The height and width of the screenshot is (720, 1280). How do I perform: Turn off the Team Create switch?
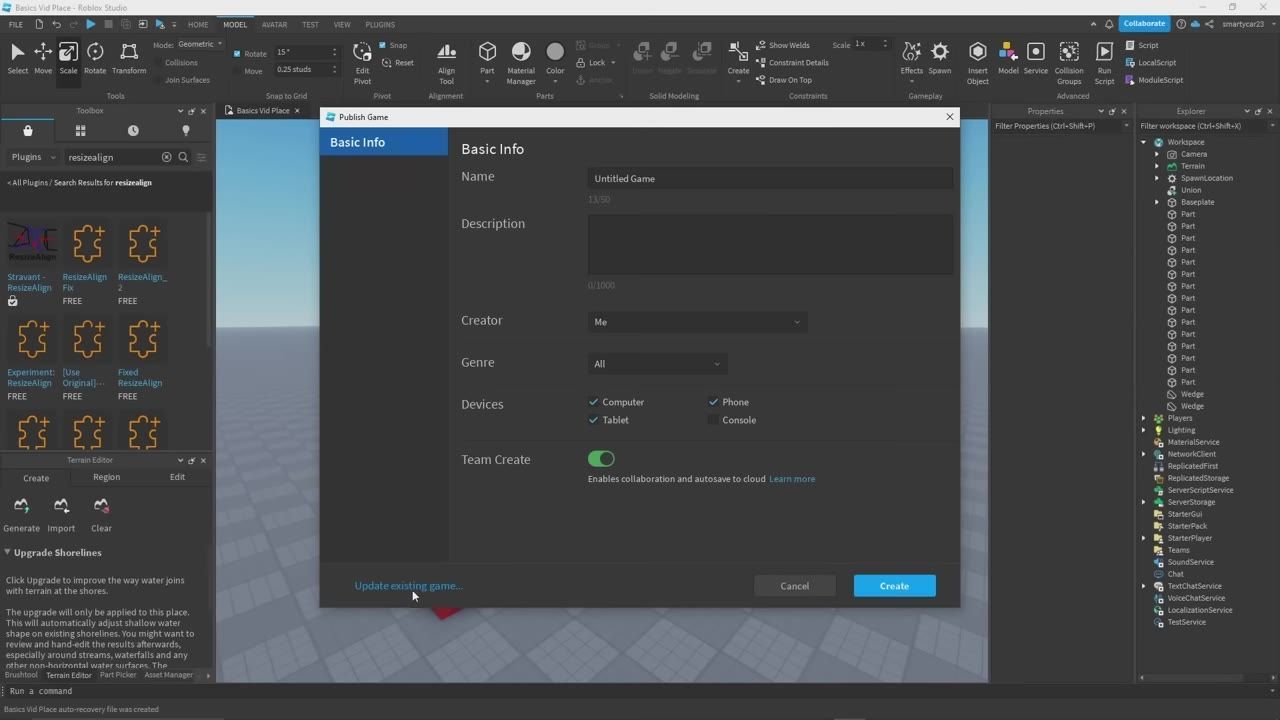point(601,459)
